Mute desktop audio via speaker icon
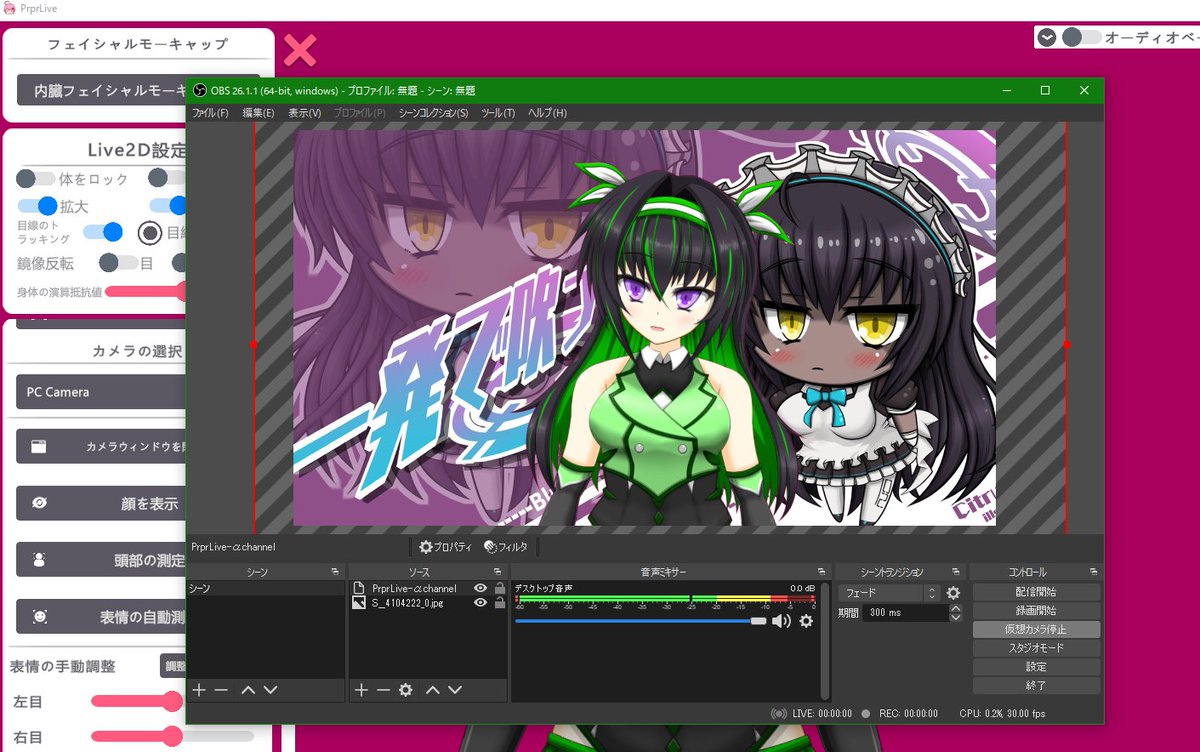Viewport: 1200px width, 752px height. [x=781, y=621]
